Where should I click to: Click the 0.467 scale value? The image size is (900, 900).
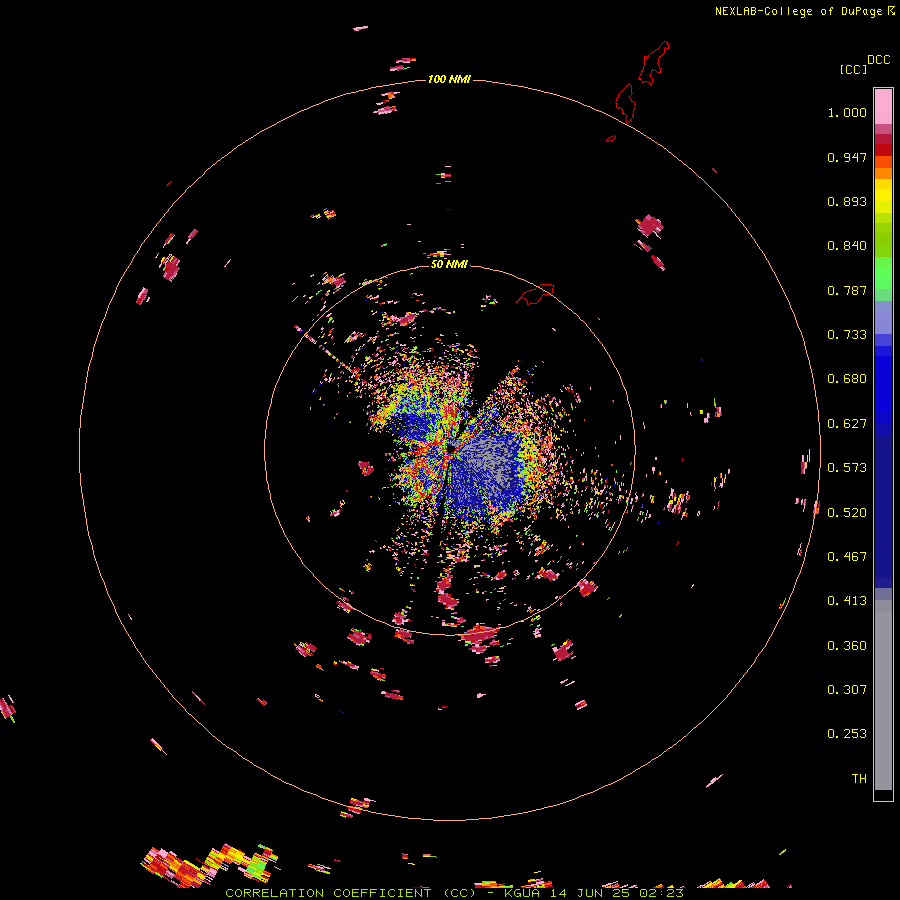pyautogui.click(x=847, y=557)
